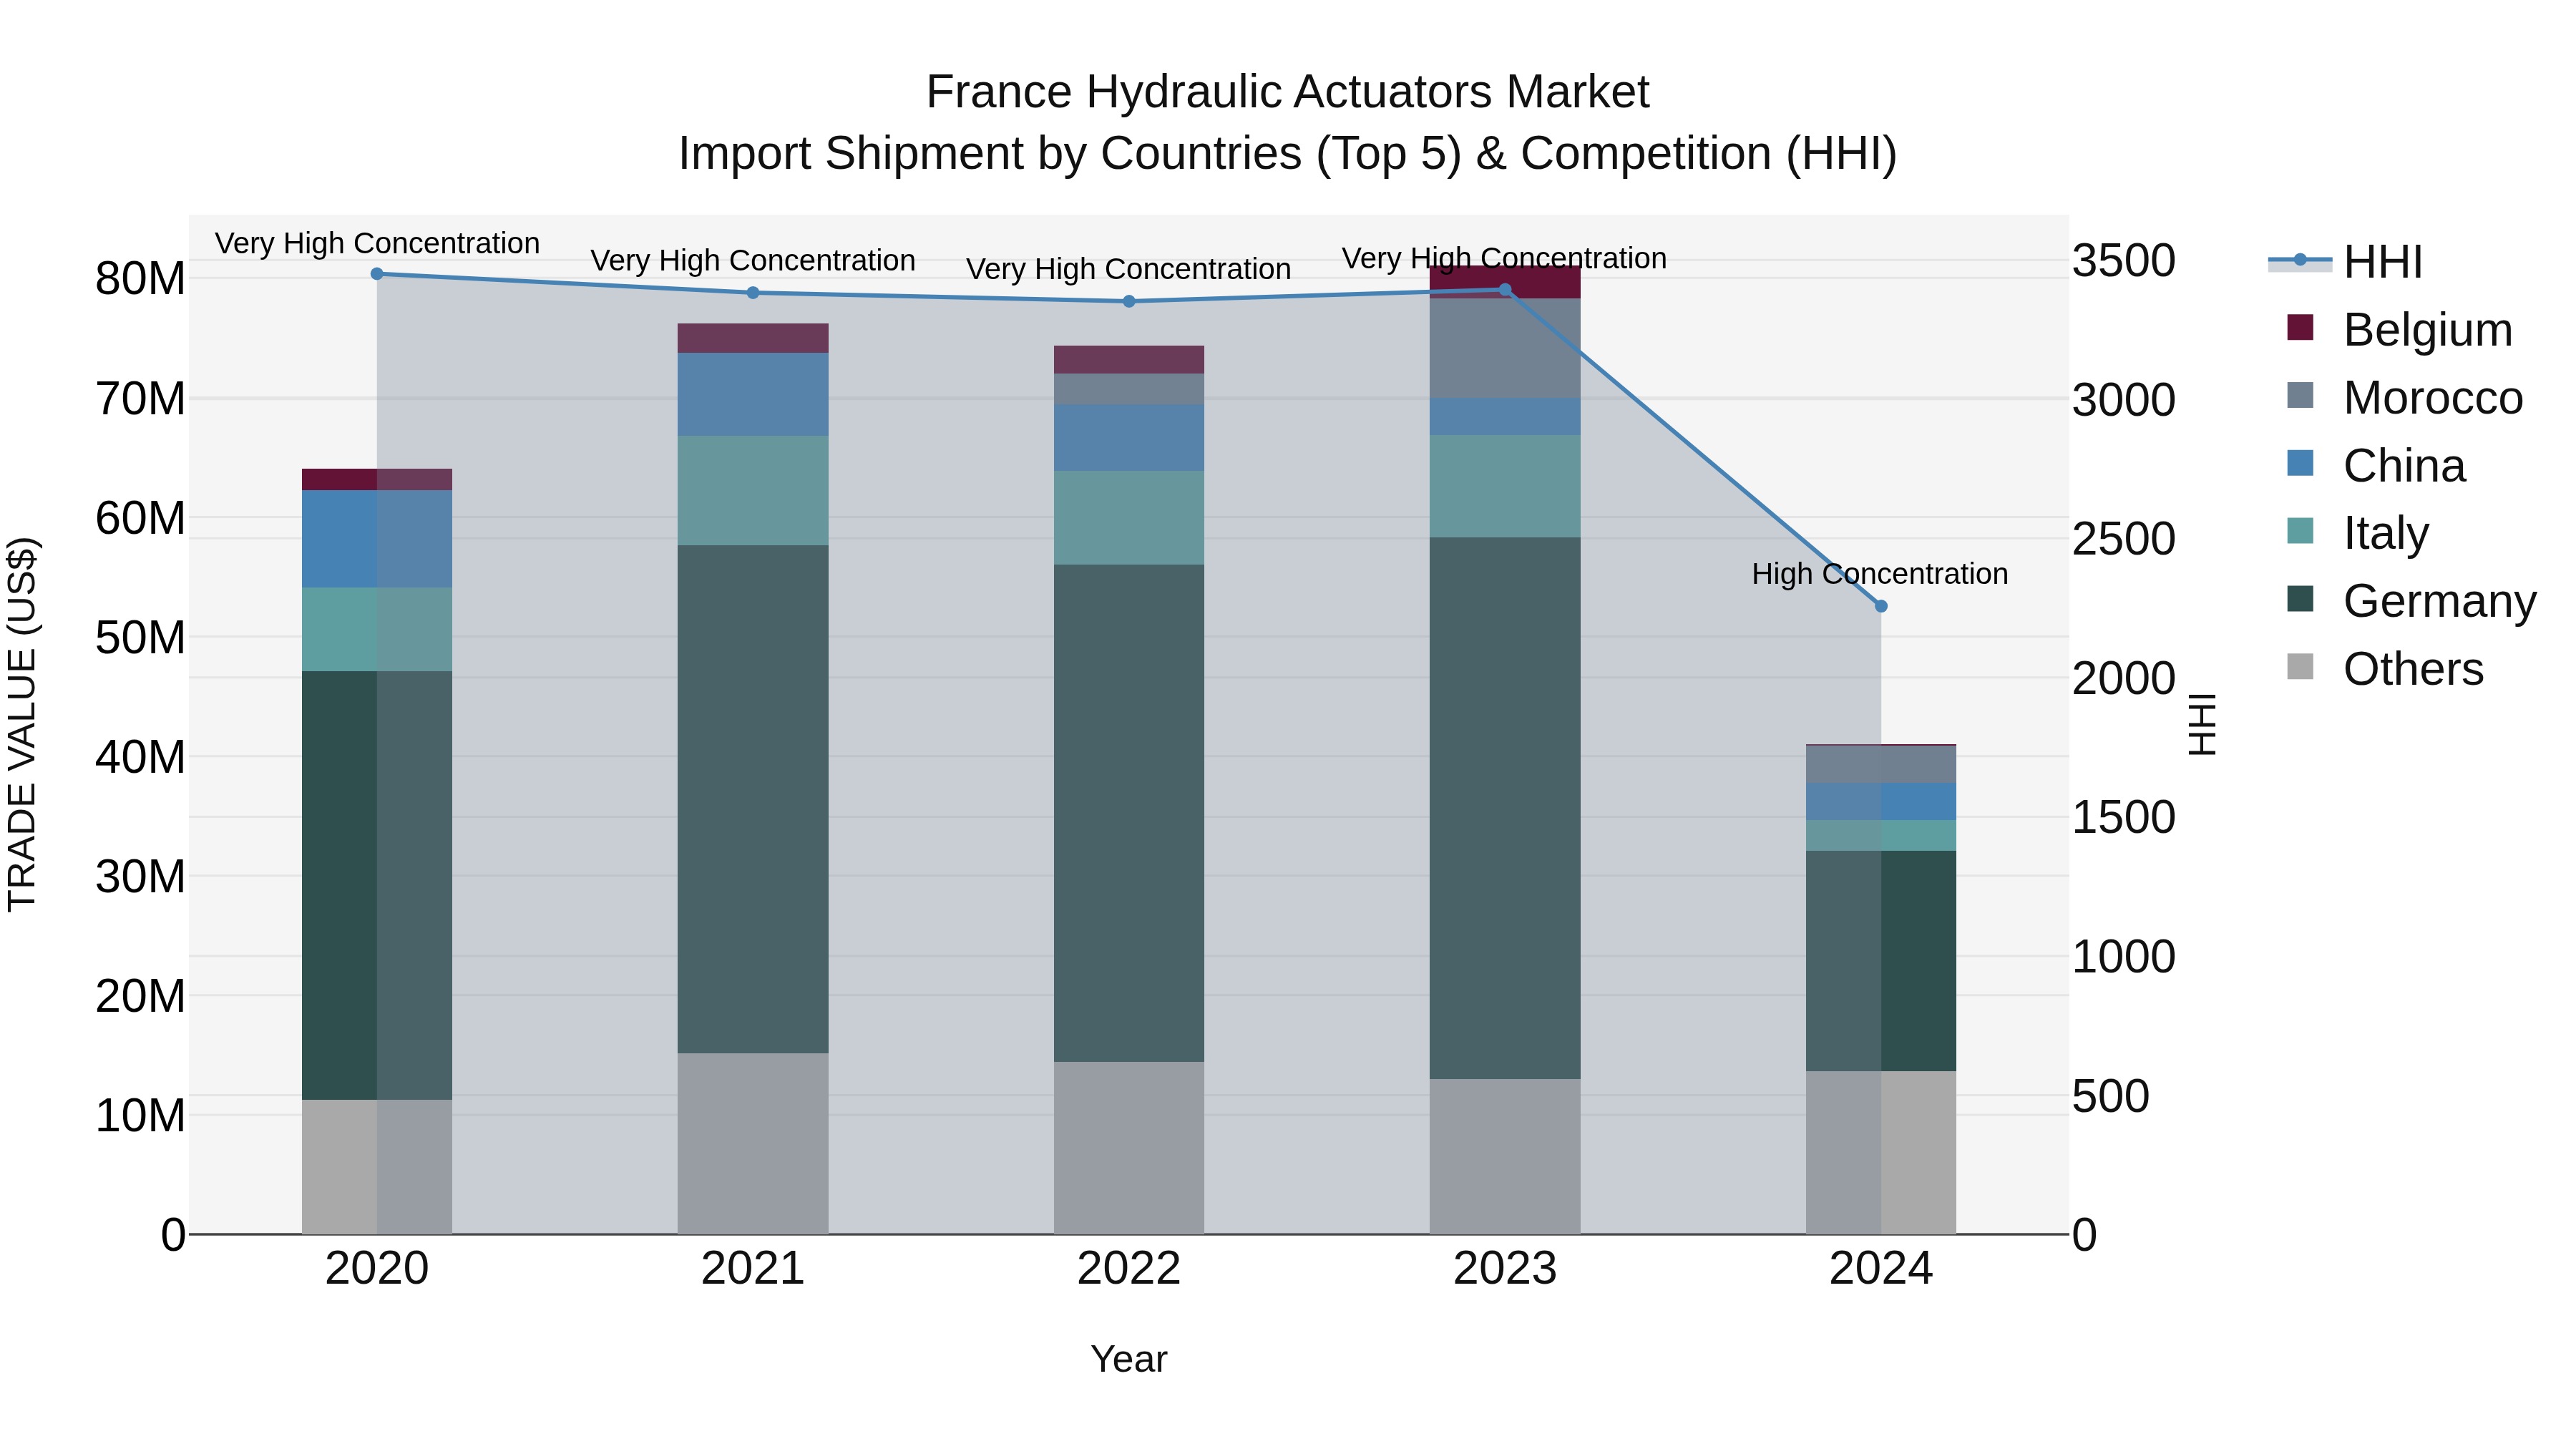The width and height of the screenshot is (2576, 1449).
Task: Select the 2024 HHI data point
Action: (x=1881, y=606)
